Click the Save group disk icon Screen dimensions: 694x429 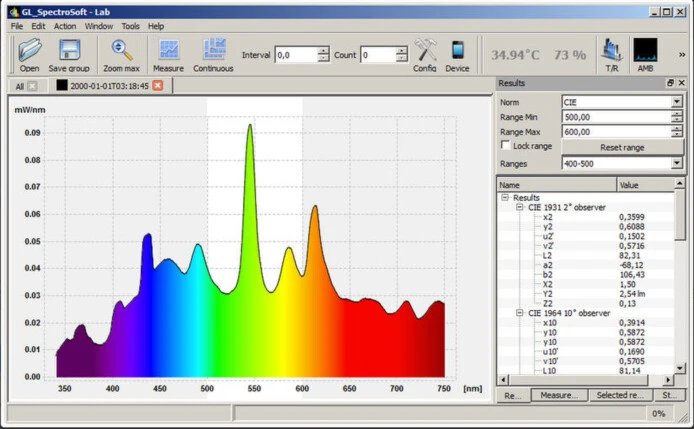tap(69, 50)
